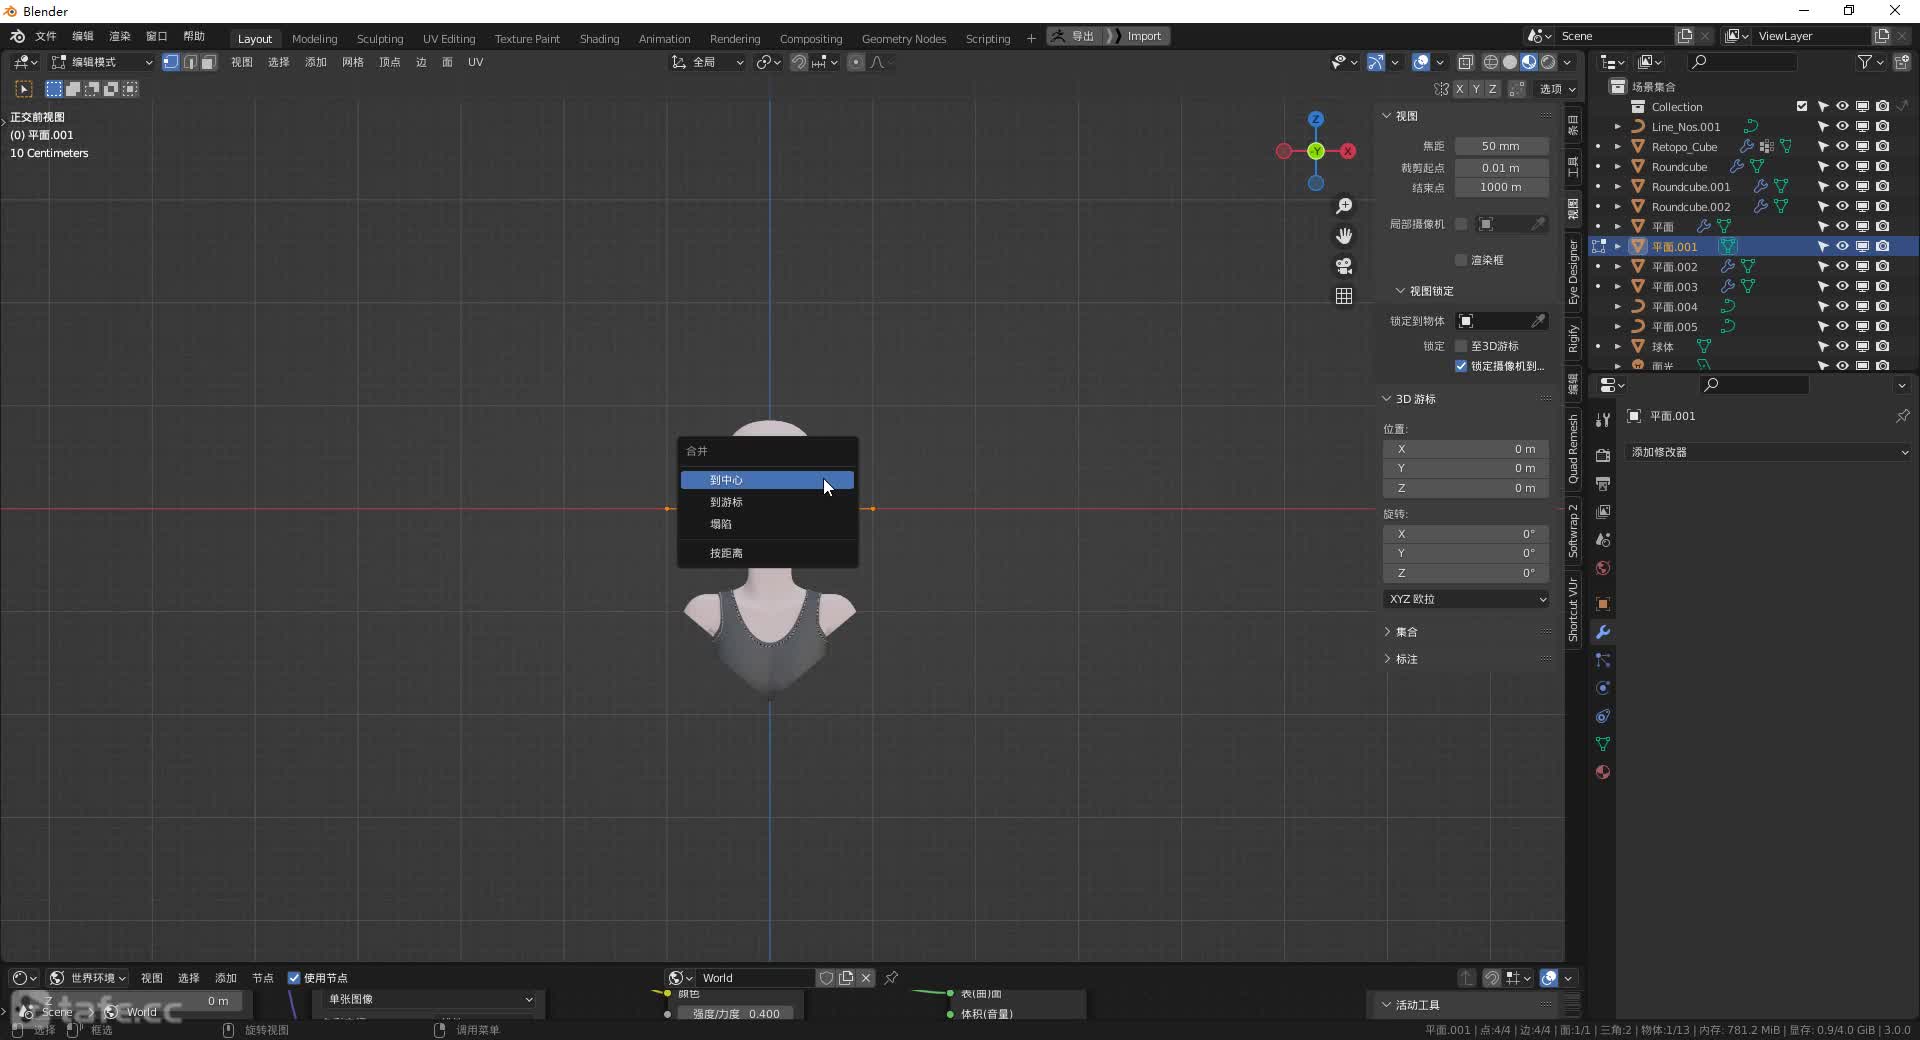Open Physics properties tab icon
Viewport: 1920px width, 1040px height.
pyautogui.click(x=1603, y=688)
